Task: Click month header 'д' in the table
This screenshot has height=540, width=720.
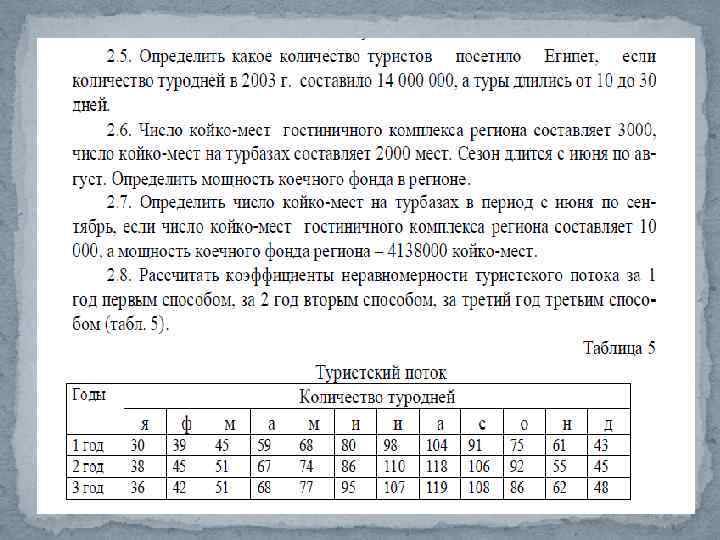Action: tap(608, 424)
